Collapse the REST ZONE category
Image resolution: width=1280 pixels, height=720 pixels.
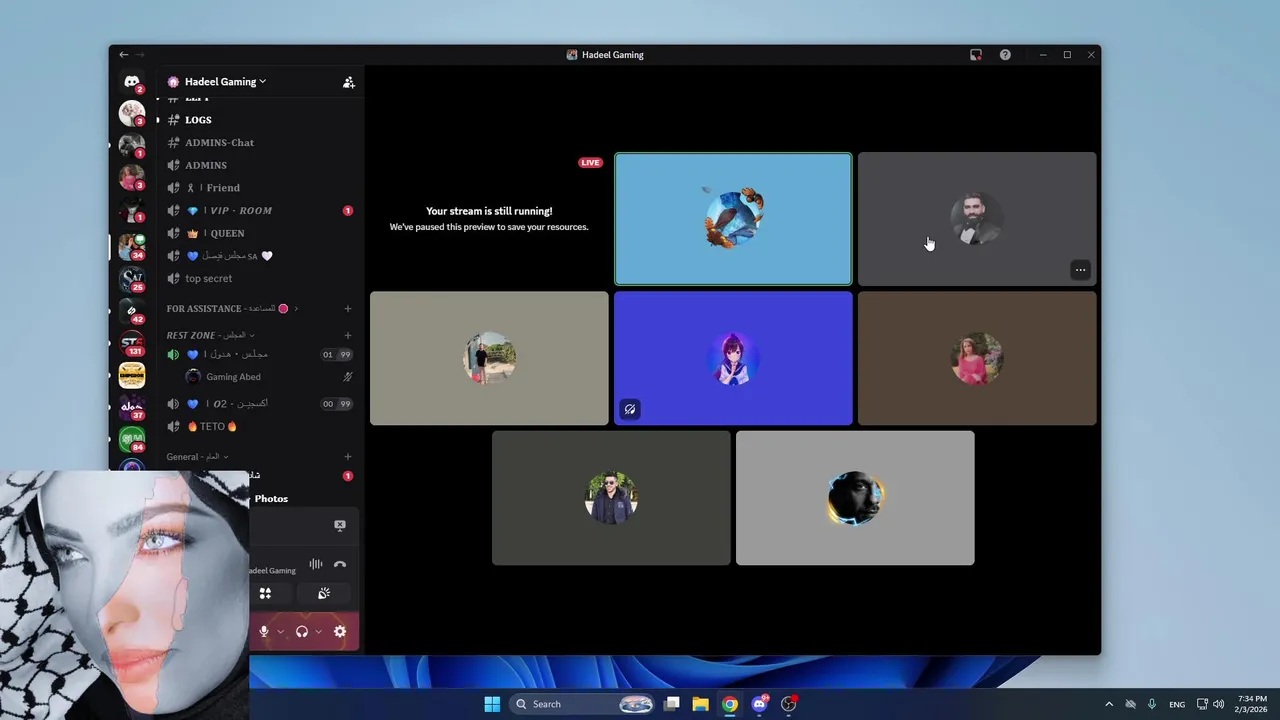[210, 335]
